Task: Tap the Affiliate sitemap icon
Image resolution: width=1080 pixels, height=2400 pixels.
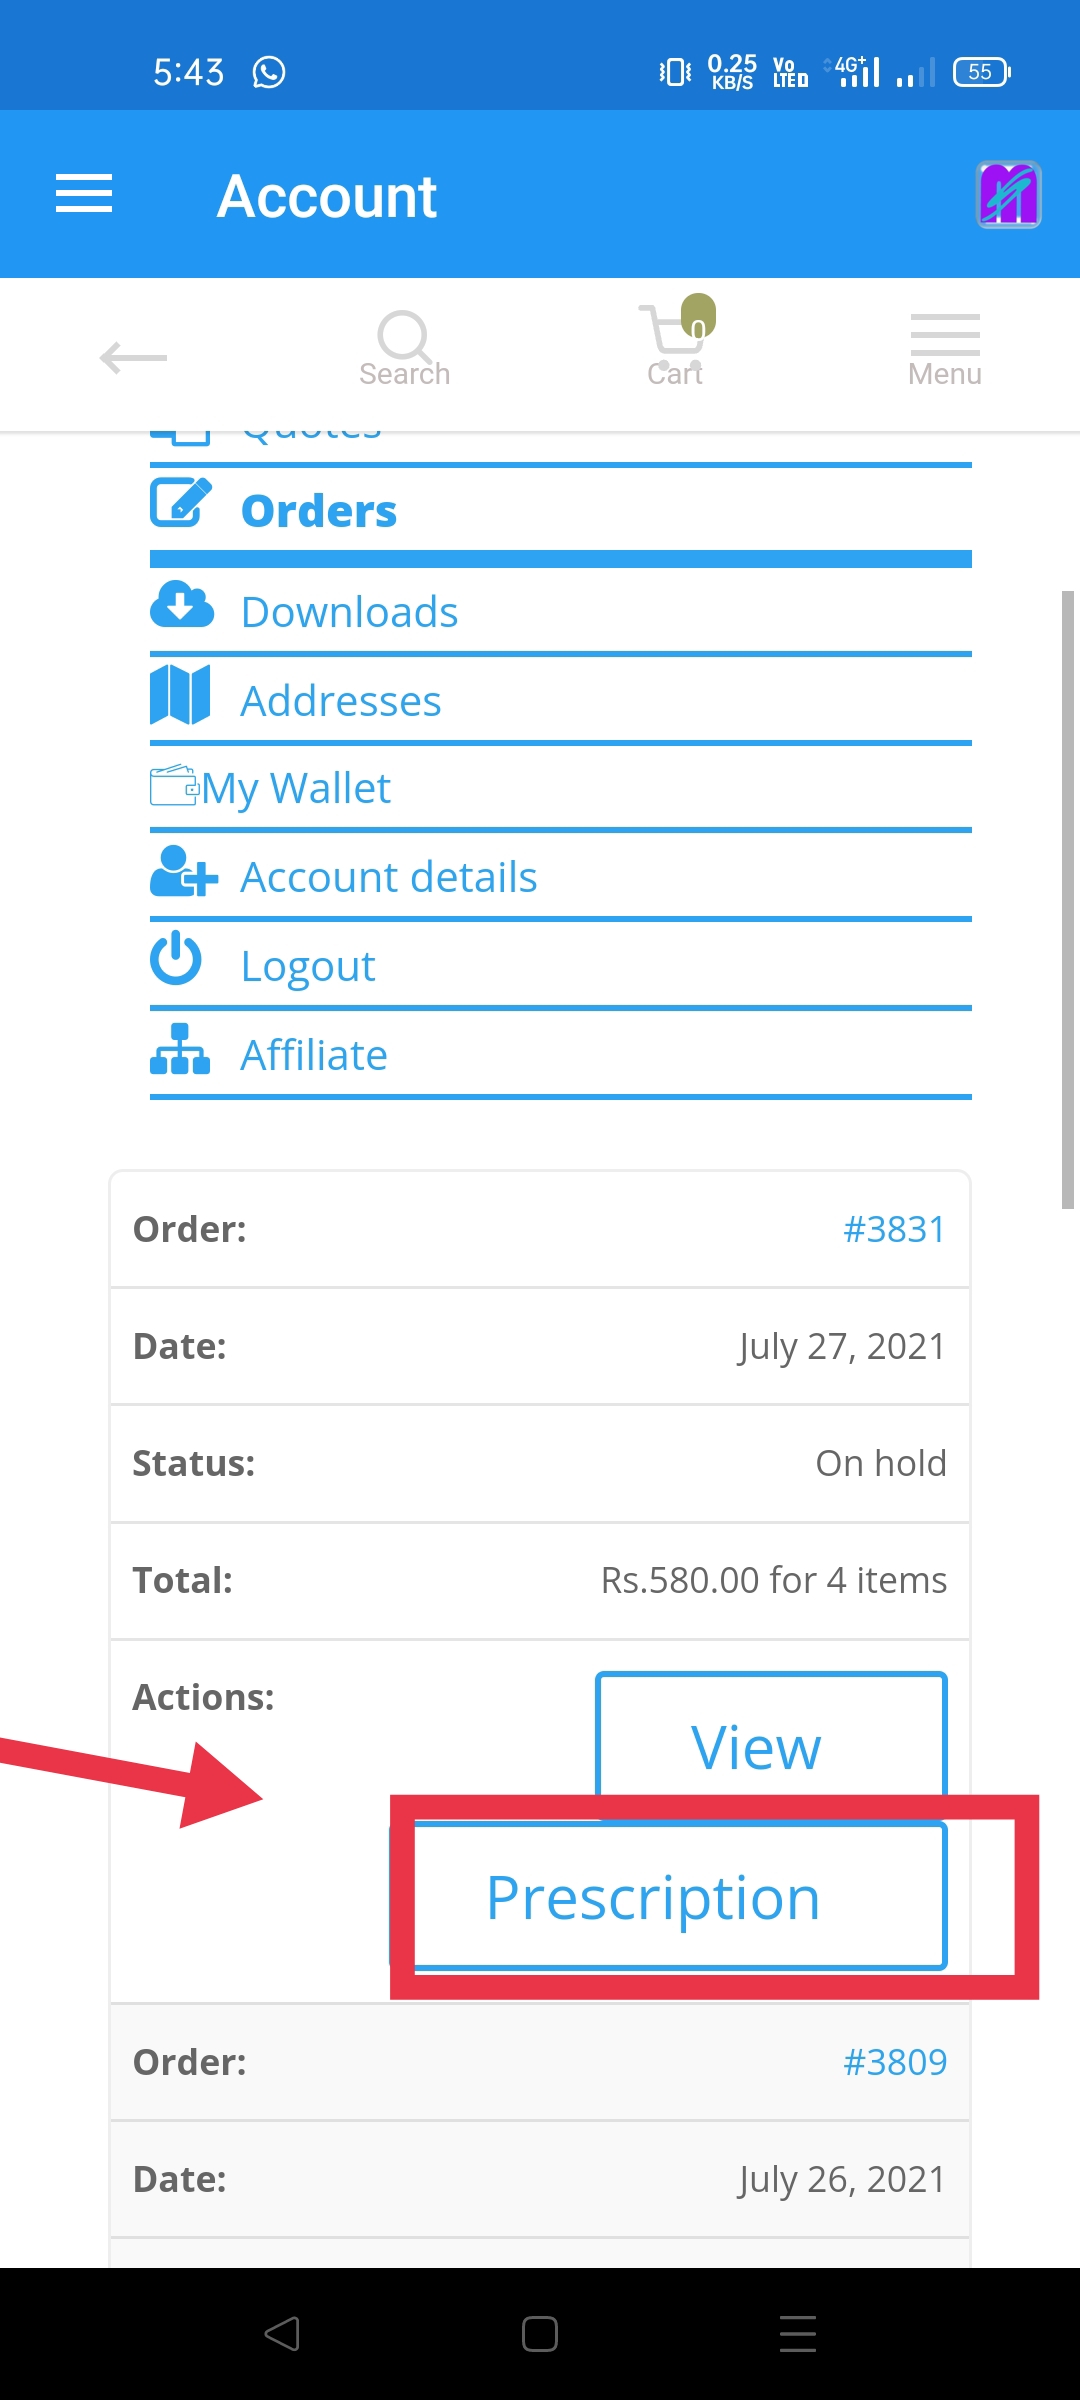Action: click(180, 1049)
